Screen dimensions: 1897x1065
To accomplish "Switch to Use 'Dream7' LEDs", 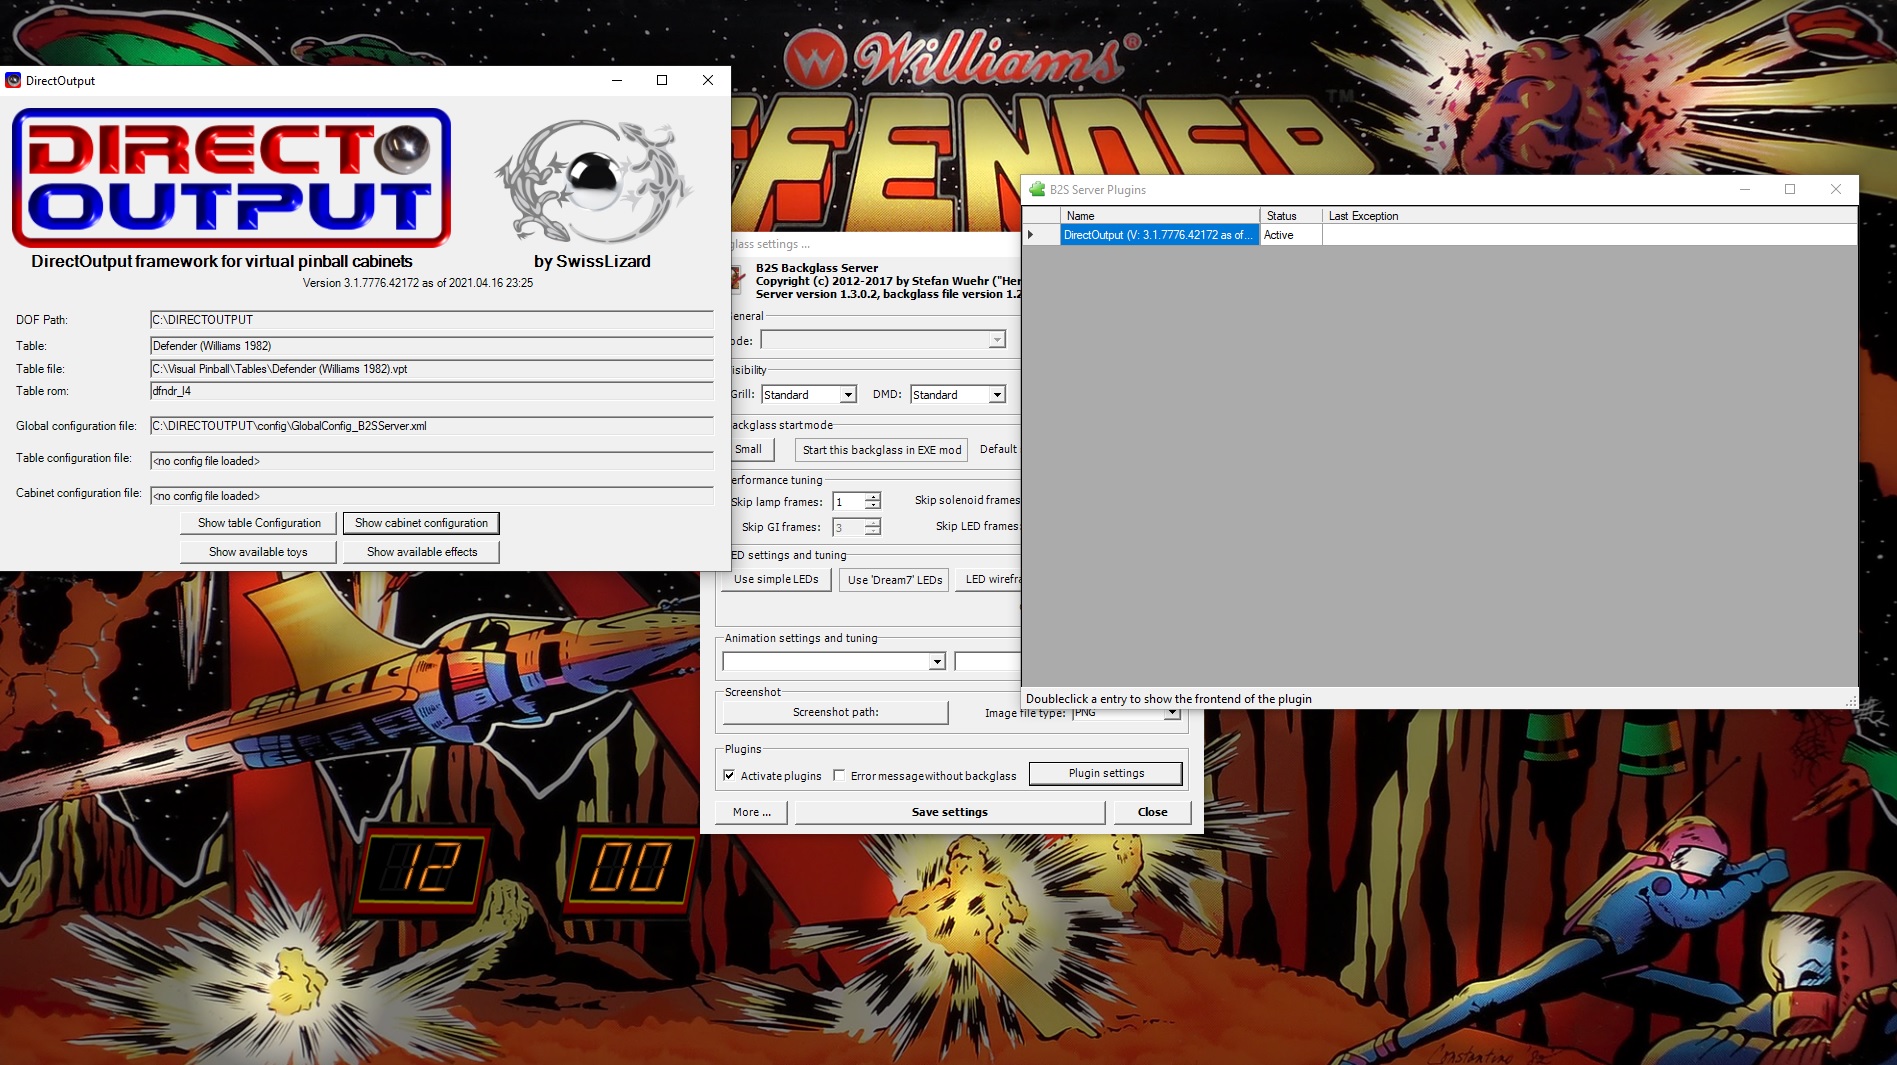I will tap(893, 579).
